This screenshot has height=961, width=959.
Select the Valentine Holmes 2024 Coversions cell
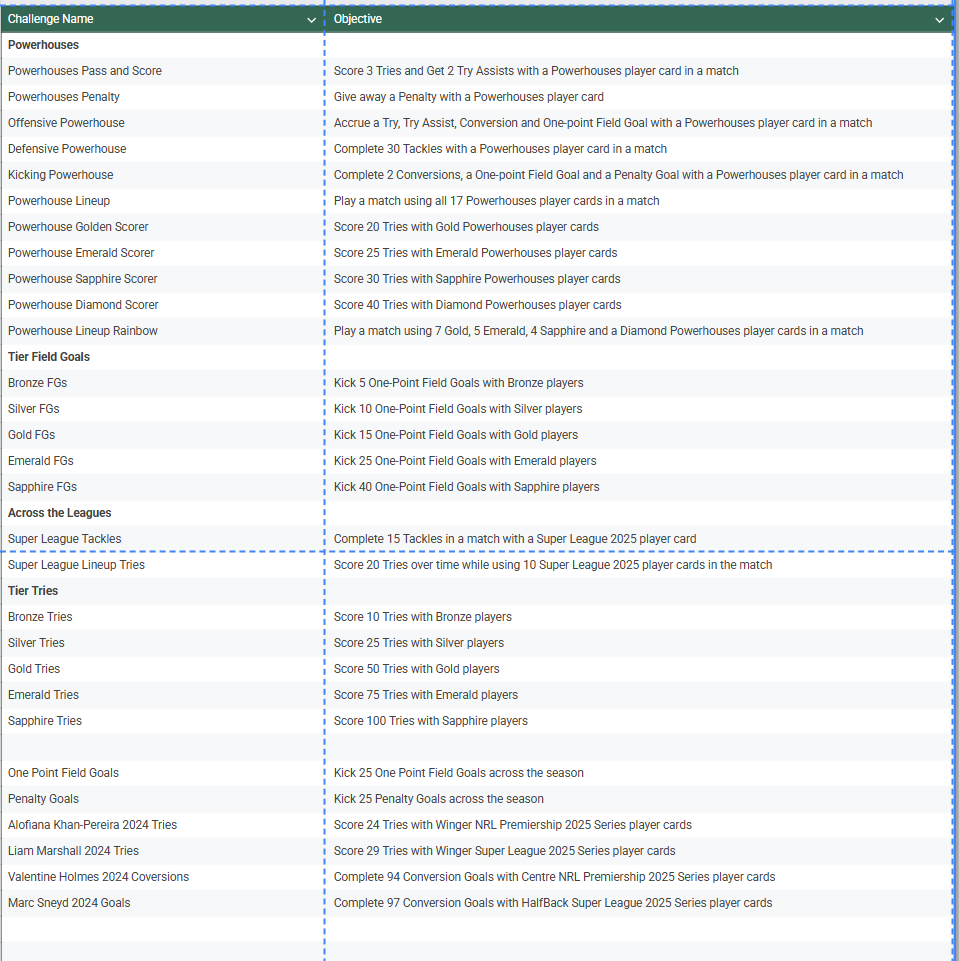point(98,877)
